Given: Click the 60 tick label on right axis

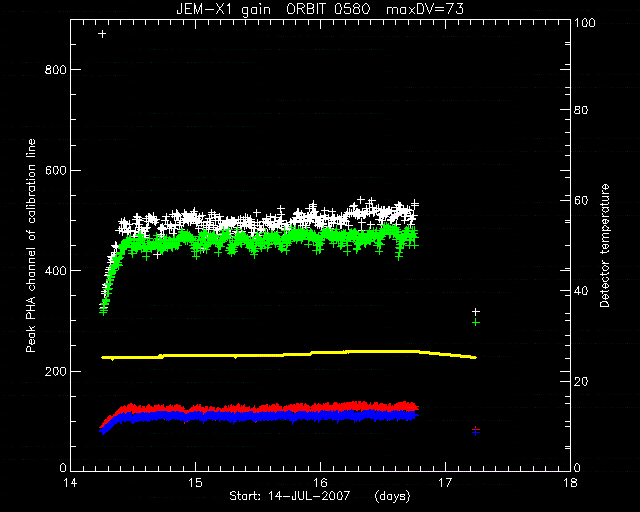Looking at the screenshot, I should tap(581, 200).
